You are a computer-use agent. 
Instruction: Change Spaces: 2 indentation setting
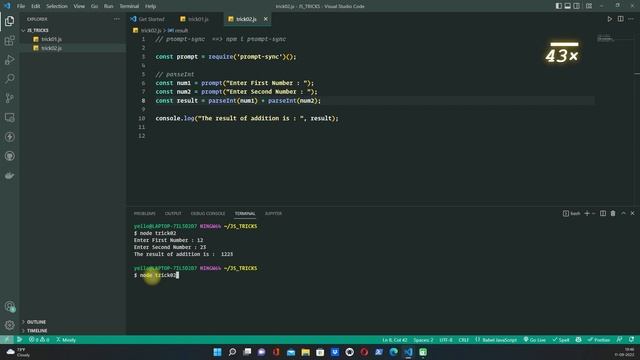pos(423,340)
